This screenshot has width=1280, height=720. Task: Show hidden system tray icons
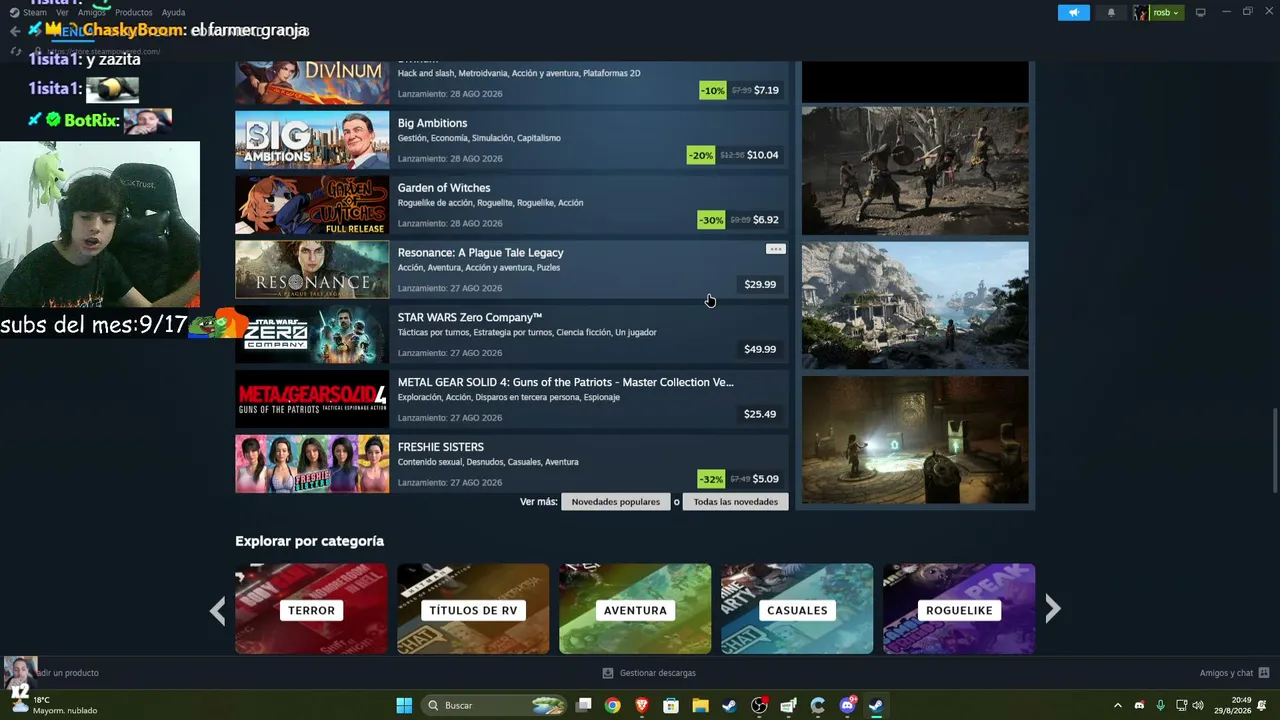(1118, 705)
